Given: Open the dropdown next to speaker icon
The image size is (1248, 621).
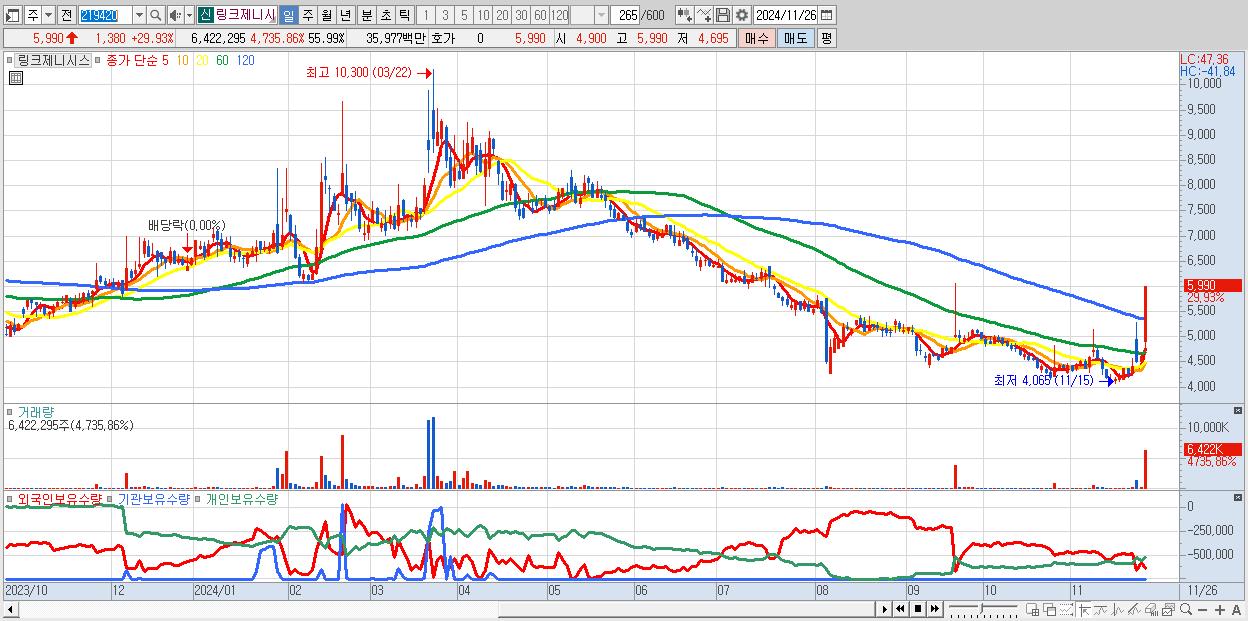Looking at the screenshot, I should [x=189, y=15].
